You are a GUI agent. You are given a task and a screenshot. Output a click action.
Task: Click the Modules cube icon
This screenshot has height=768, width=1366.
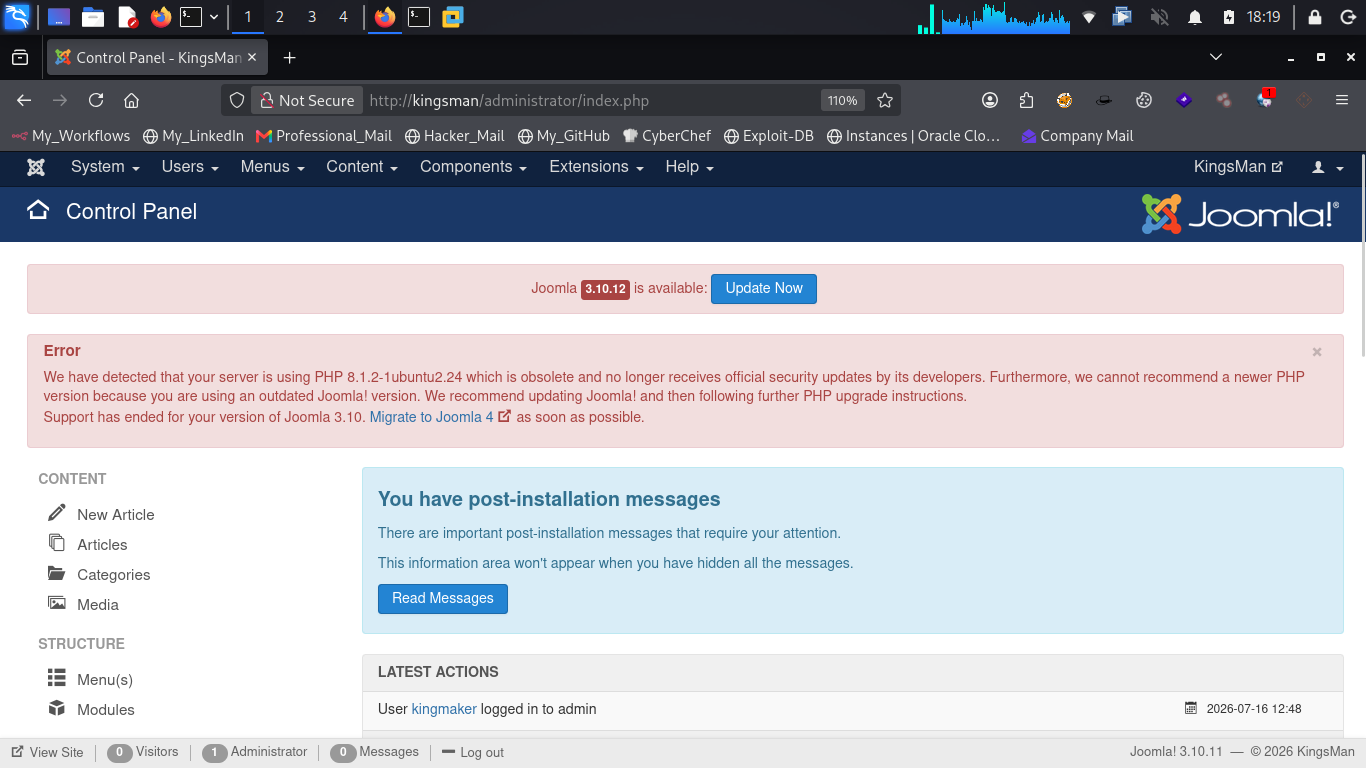pos(57,708)
